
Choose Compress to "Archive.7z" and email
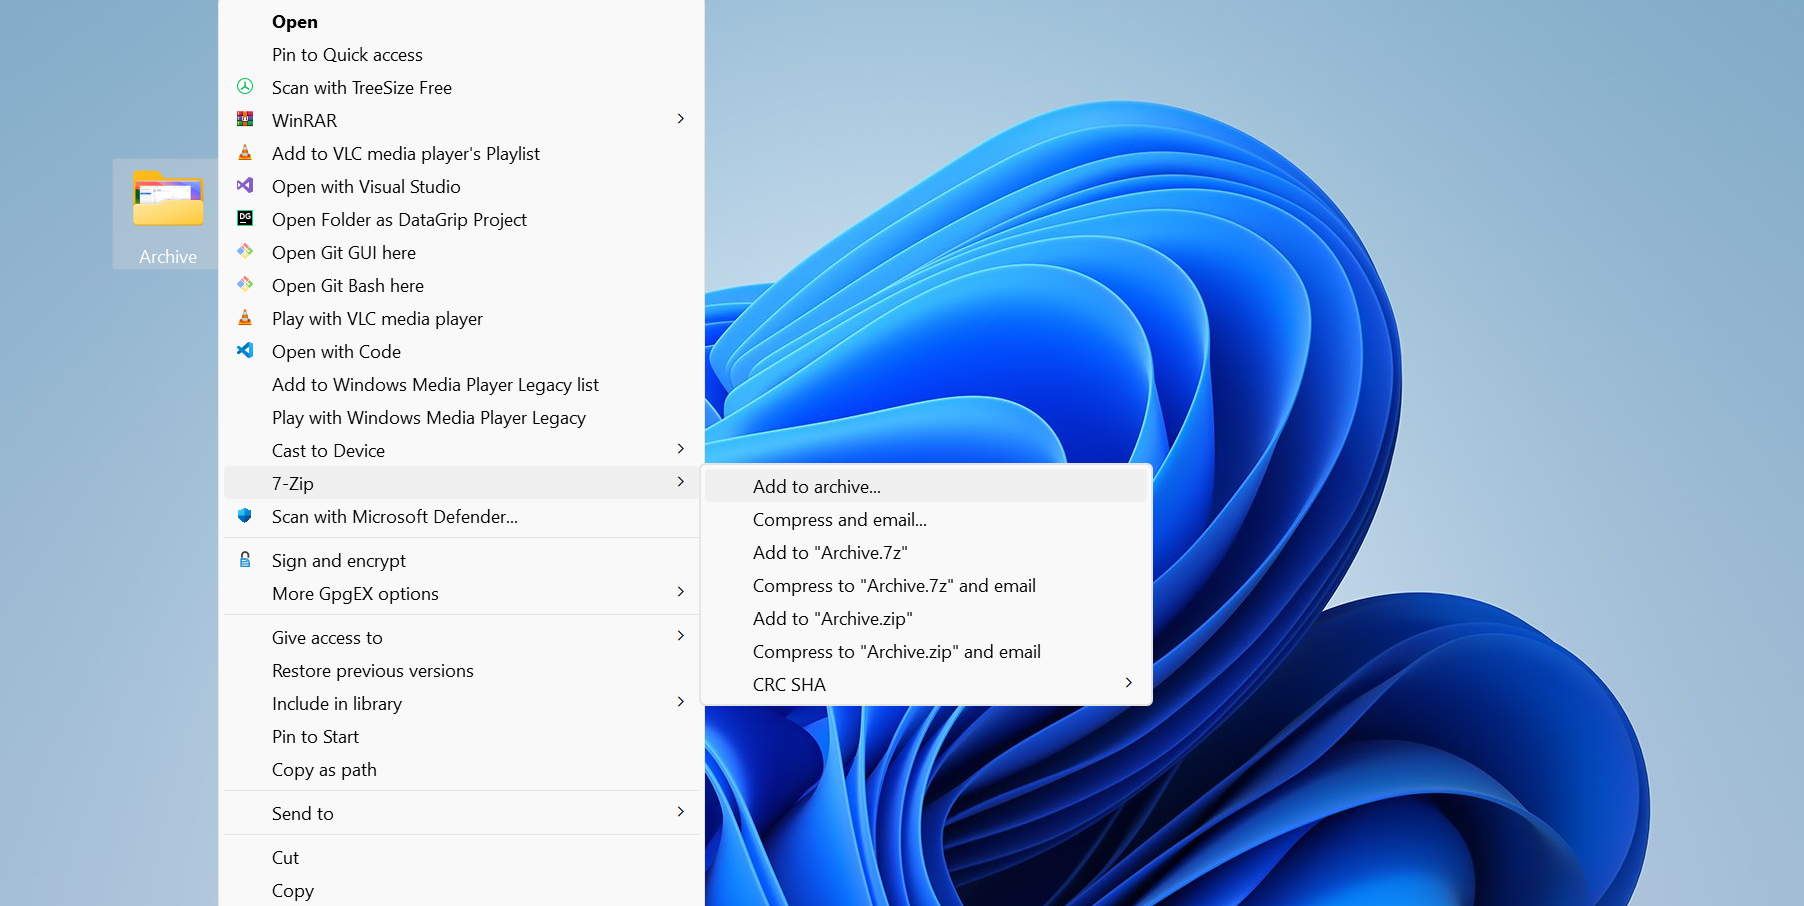(894, 586)
